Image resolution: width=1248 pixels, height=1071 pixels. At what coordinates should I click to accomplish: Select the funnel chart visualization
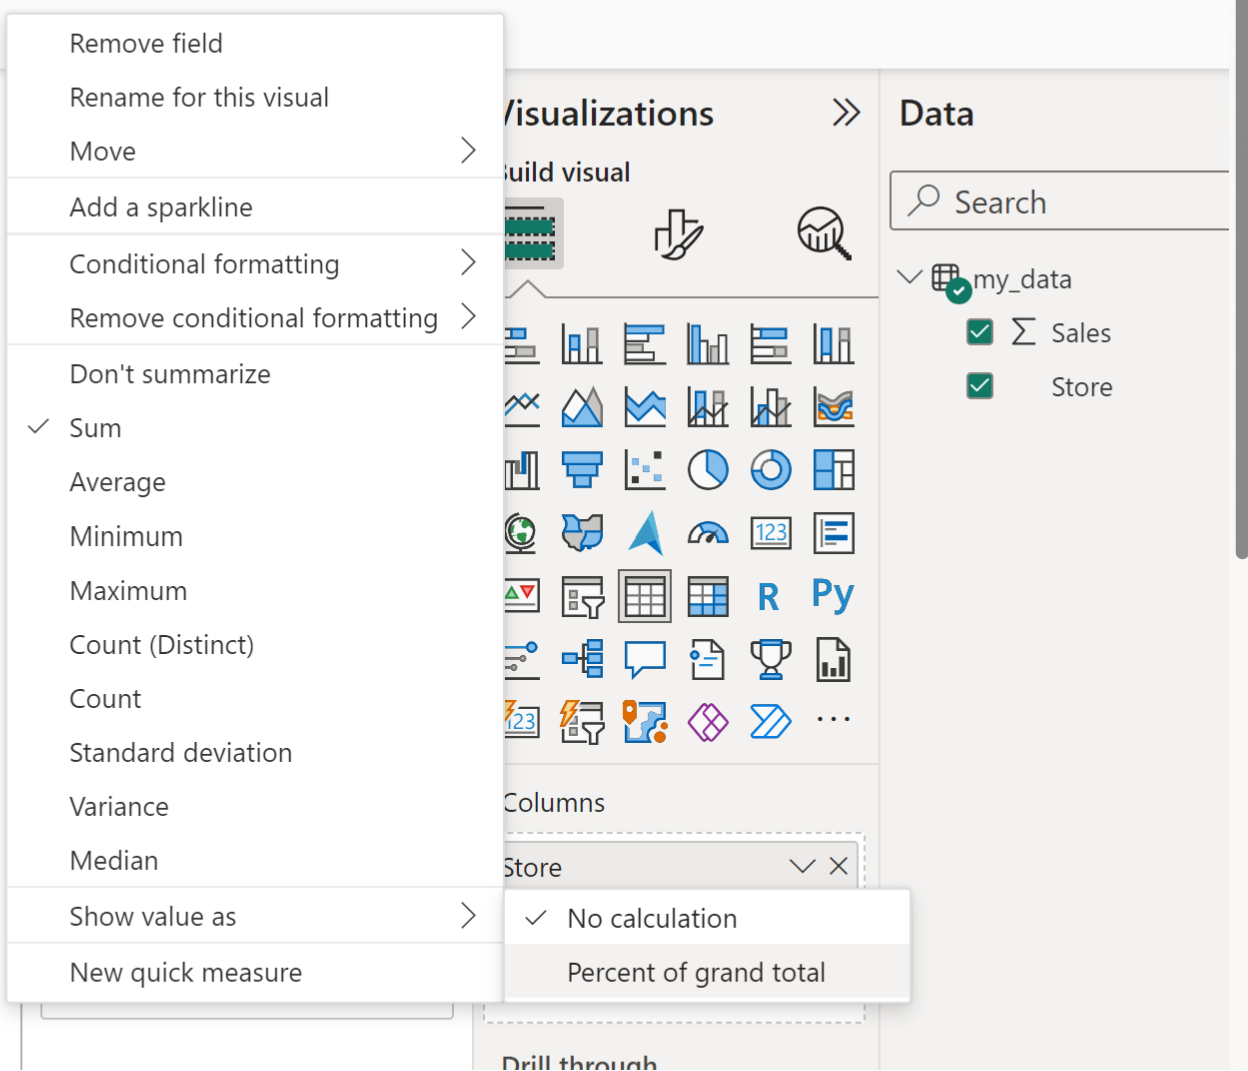pyautogui.click(x=582, y=470)
